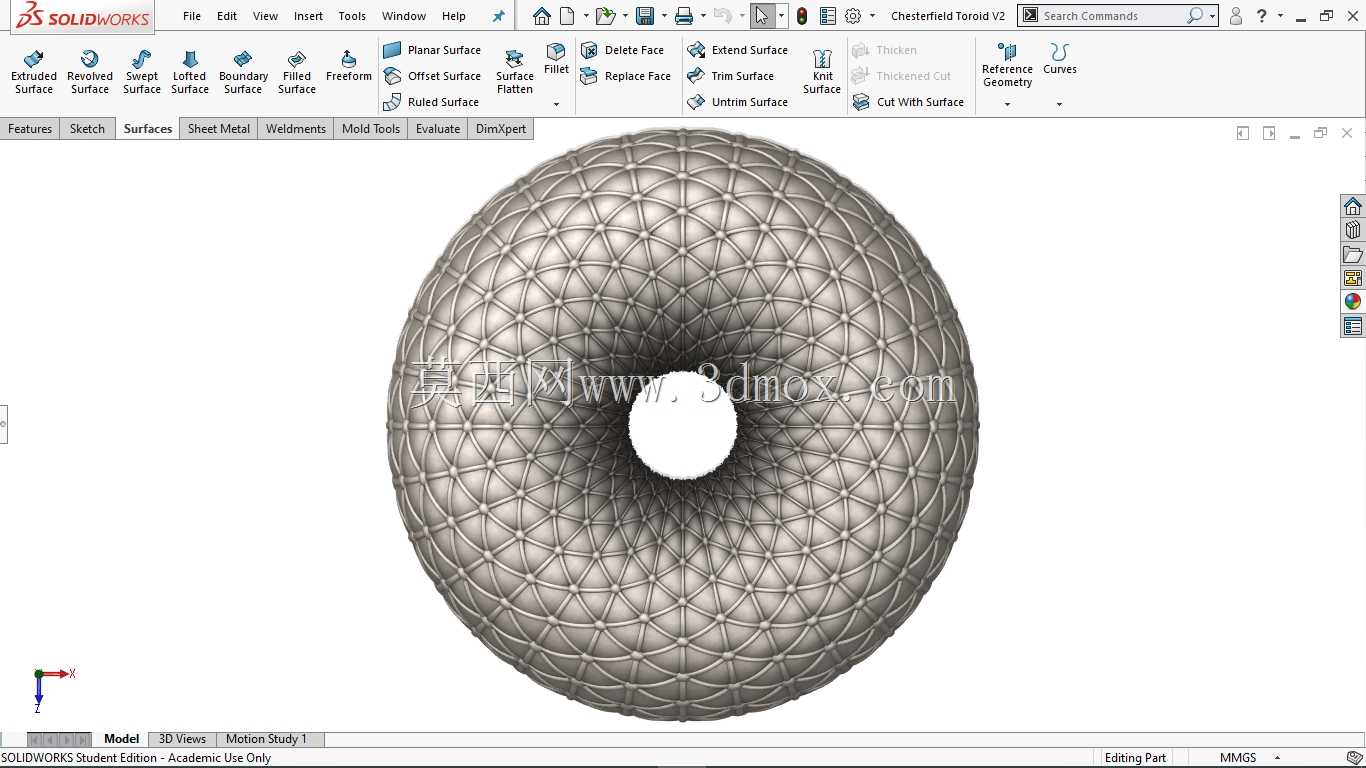Switch to the Mold Tools tab
The image size is (1366, 768).
click(x=371, y=129)
